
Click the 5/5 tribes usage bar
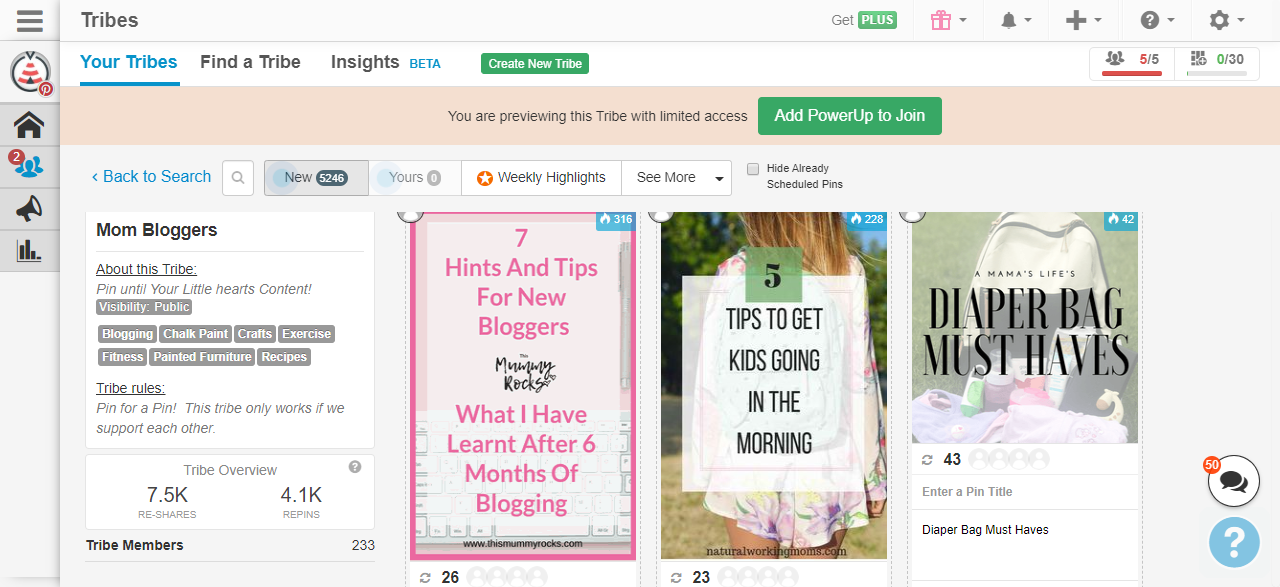click(x=1132, y=63)
